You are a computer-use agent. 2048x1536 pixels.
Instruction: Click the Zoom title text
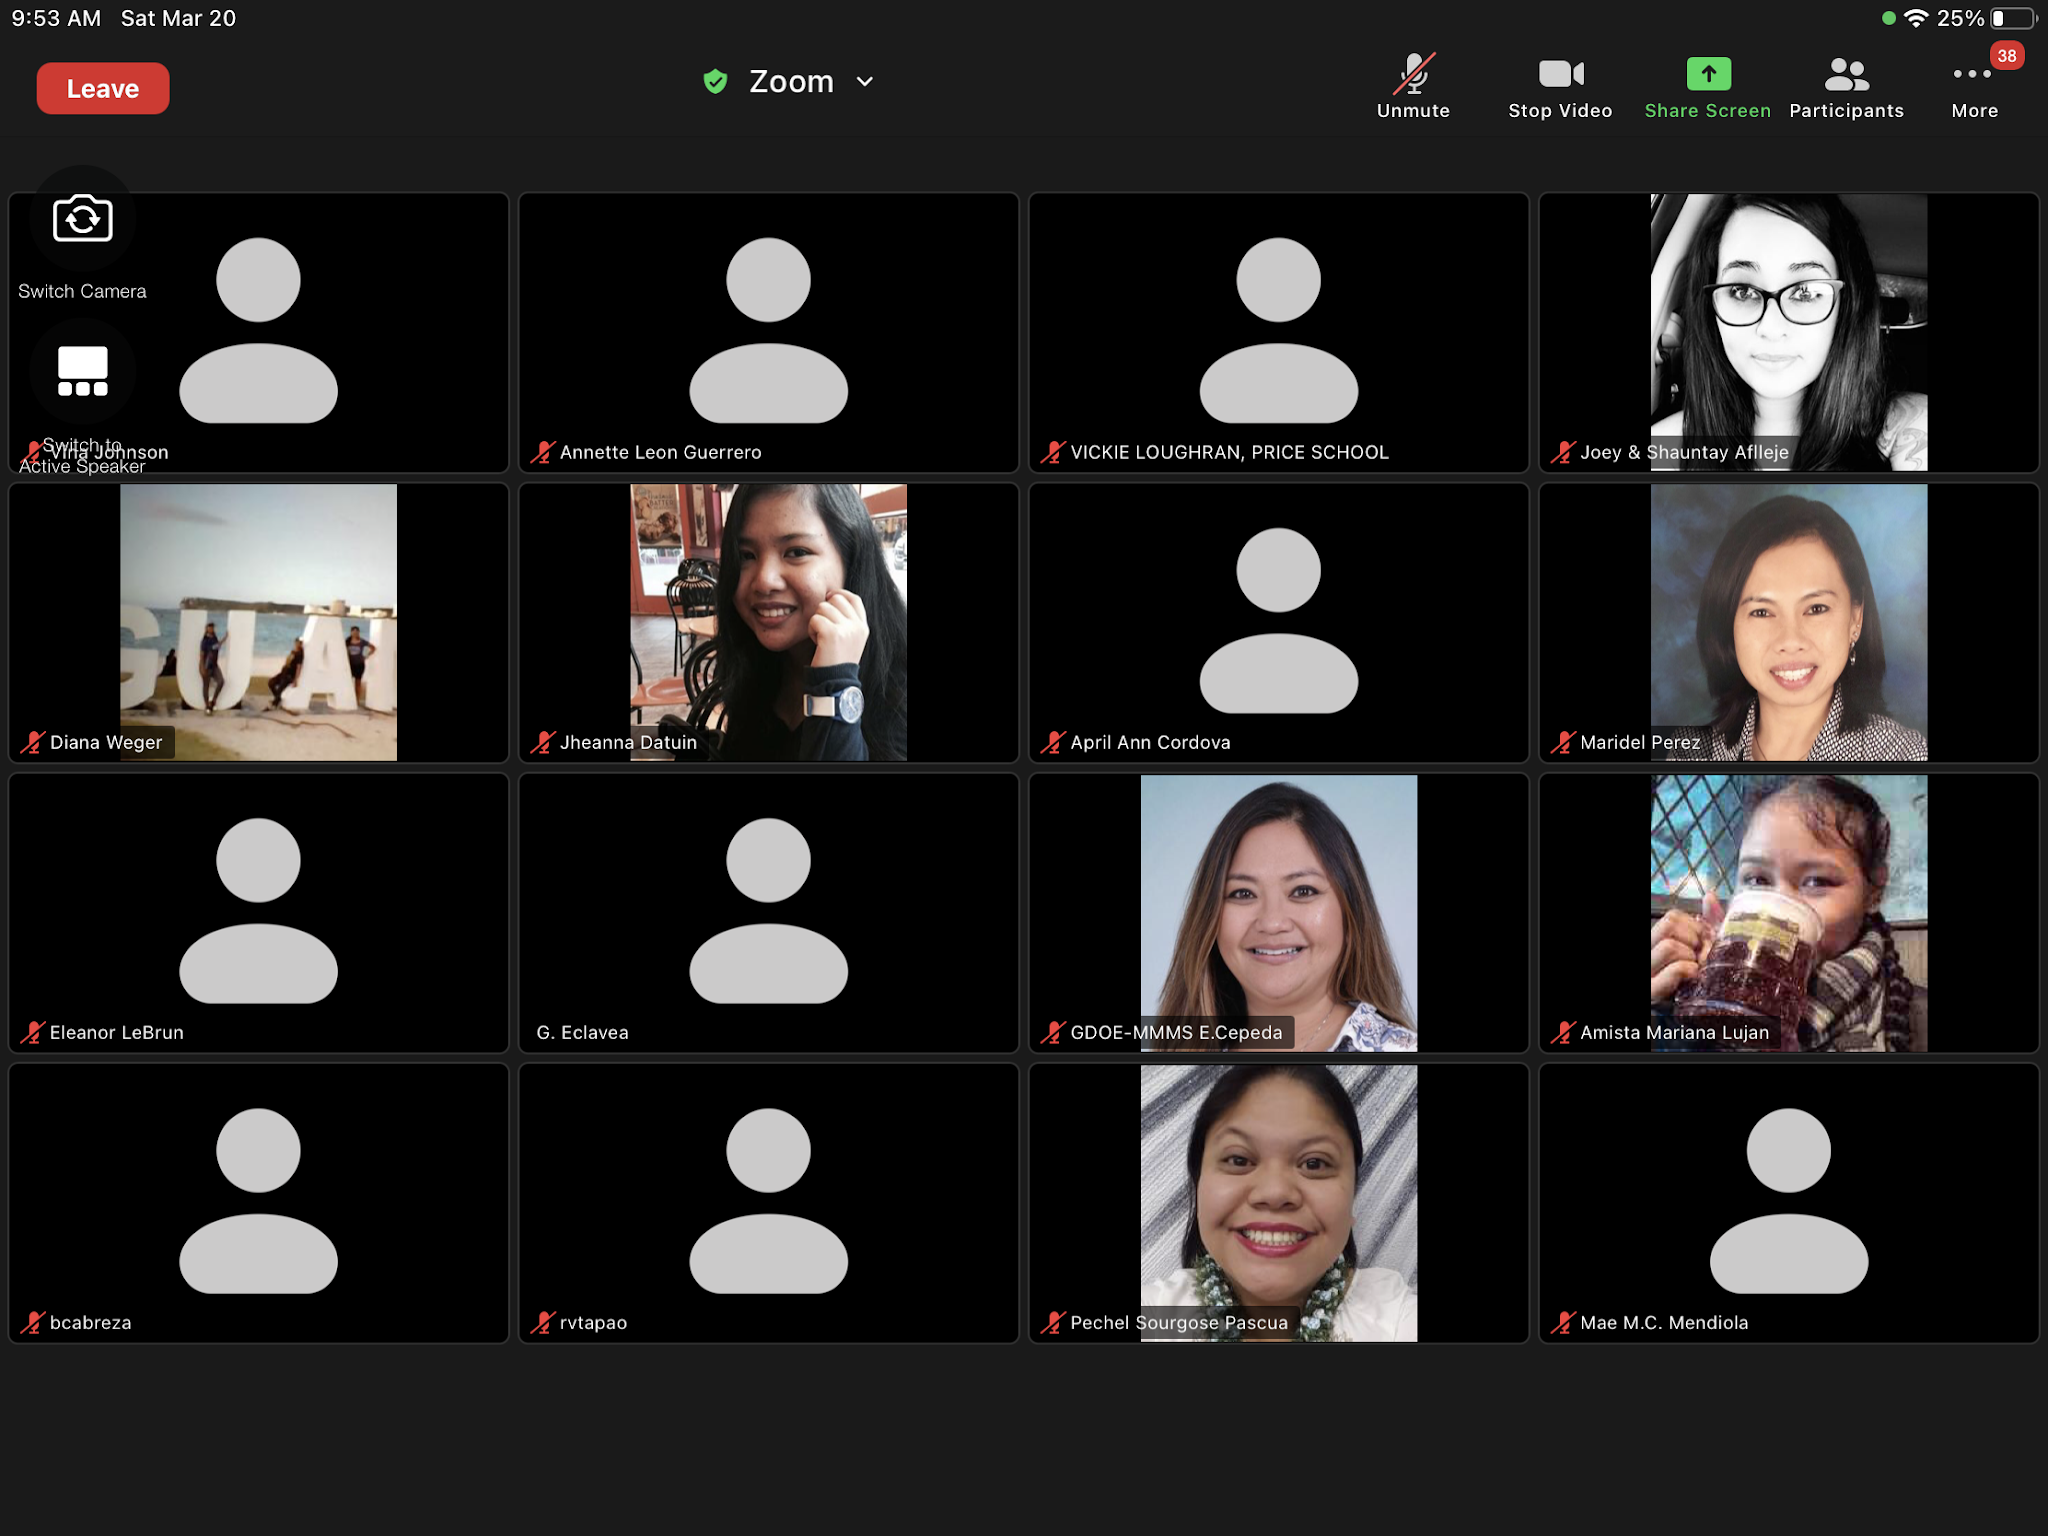(x=791, y=82)
